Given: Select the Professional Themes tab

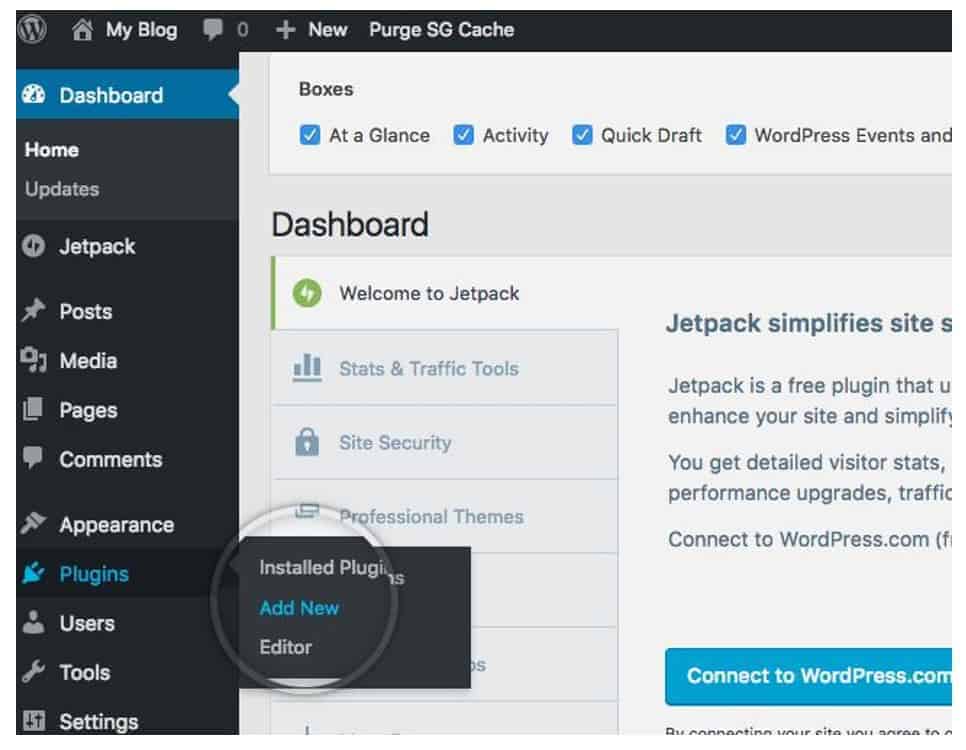Looking at the screenshot, I should [445, 516].
